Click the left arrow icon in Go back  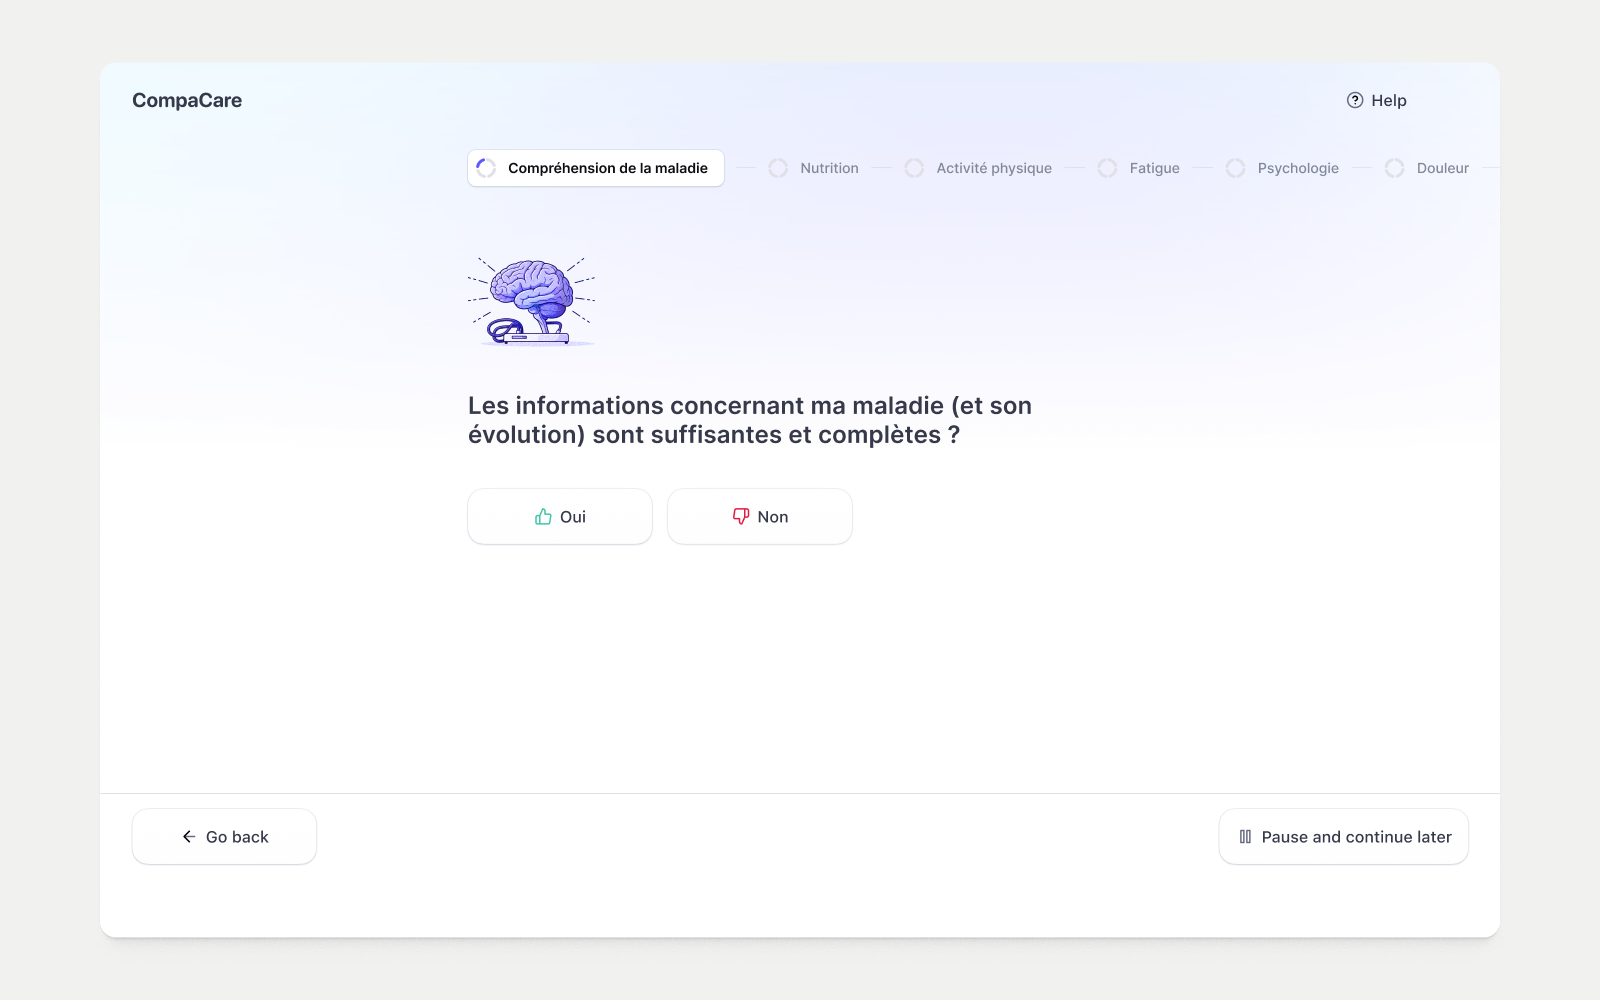click(x=189, y=837)
